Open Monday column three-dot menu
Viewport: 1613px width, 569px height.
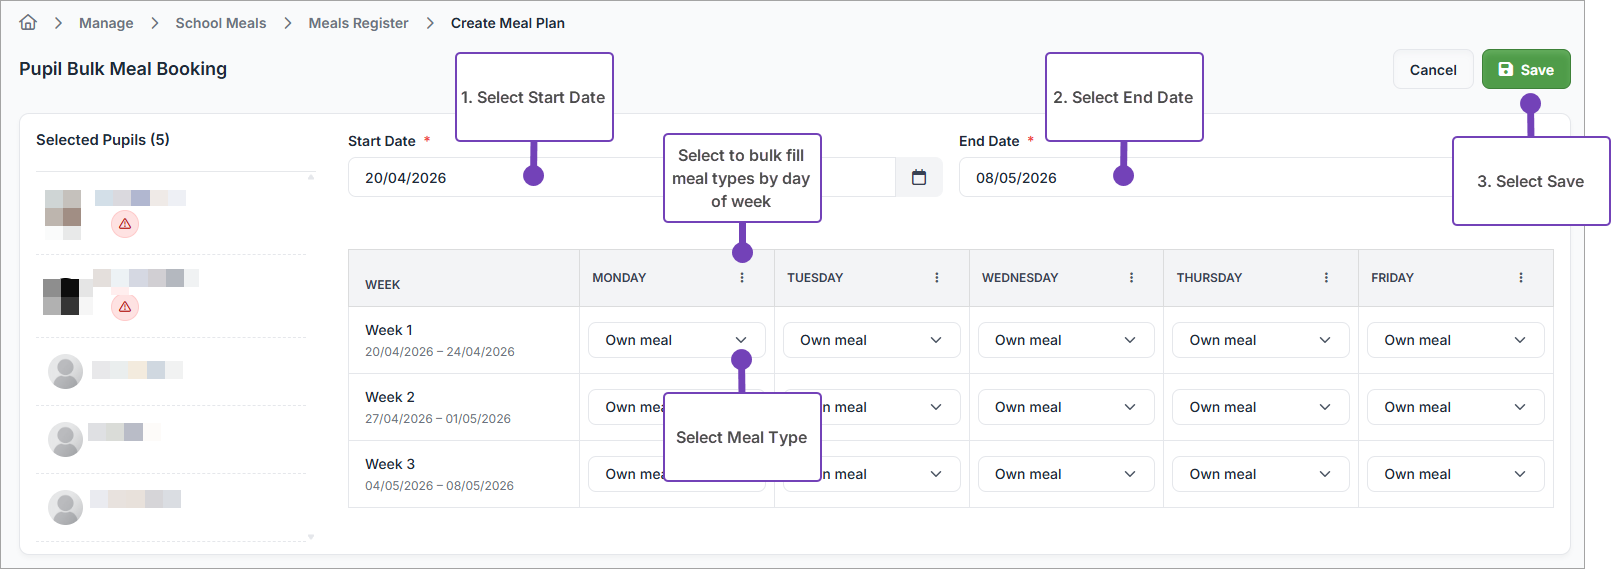tap(741, 278)
